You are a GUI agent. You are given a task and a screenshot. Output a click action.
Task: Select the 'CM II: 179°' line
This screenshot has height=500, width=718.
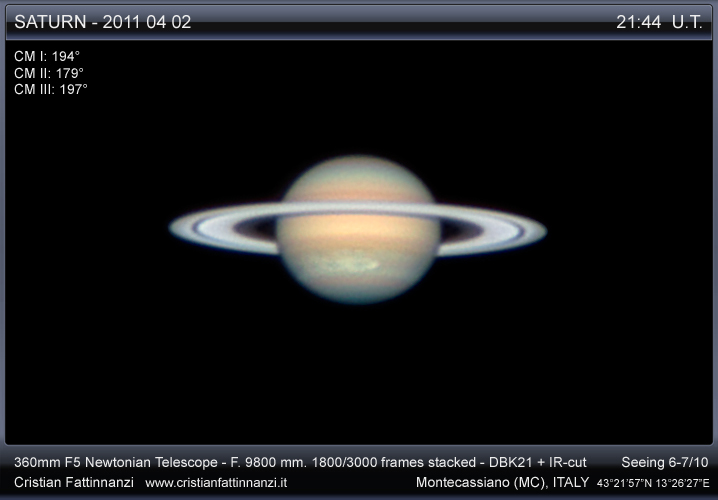(x=49, y=73)
